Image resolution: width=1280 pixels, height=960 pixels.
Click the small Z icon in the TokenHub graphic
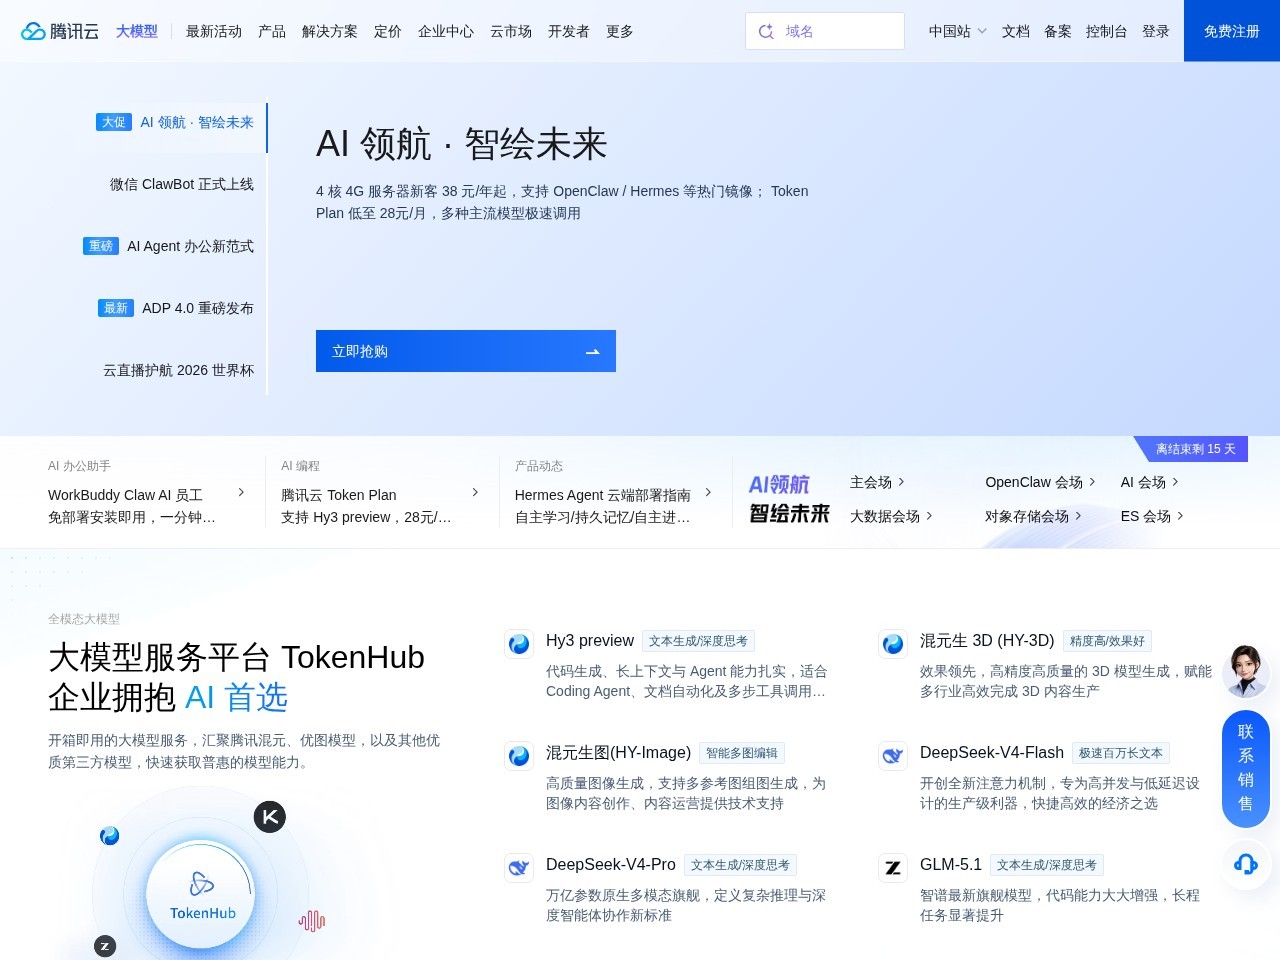click(105, 945)
